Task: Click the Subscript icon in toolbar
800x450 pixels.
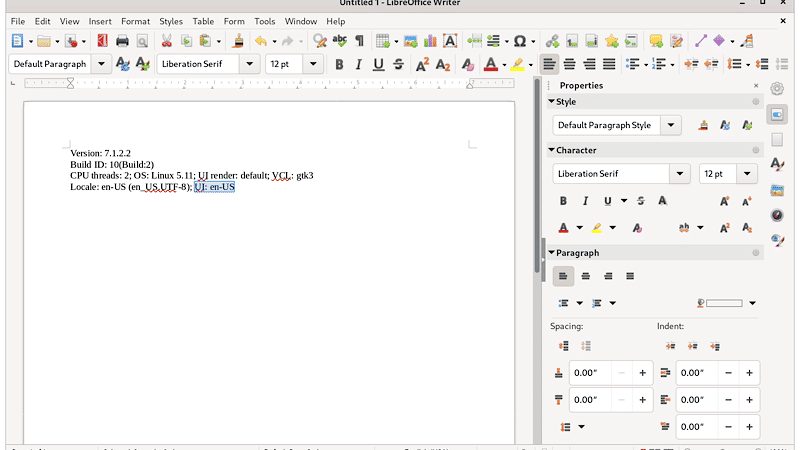Action: tap(443, 64)
